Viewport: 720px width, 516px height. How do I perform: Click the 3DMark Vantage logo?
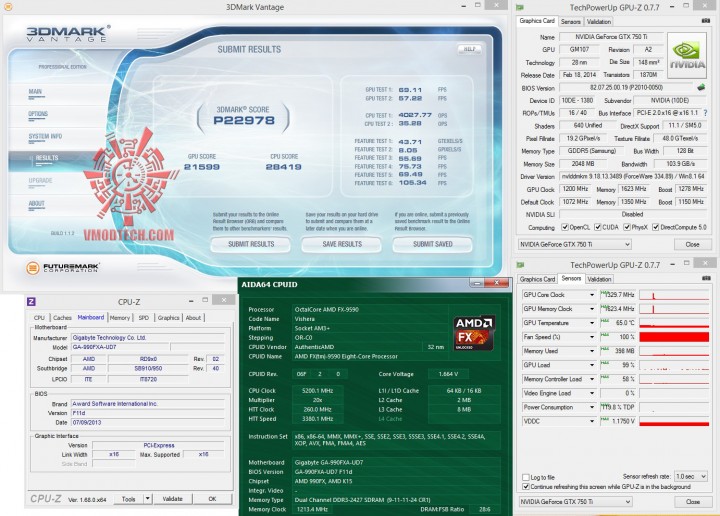click(68, 34)
